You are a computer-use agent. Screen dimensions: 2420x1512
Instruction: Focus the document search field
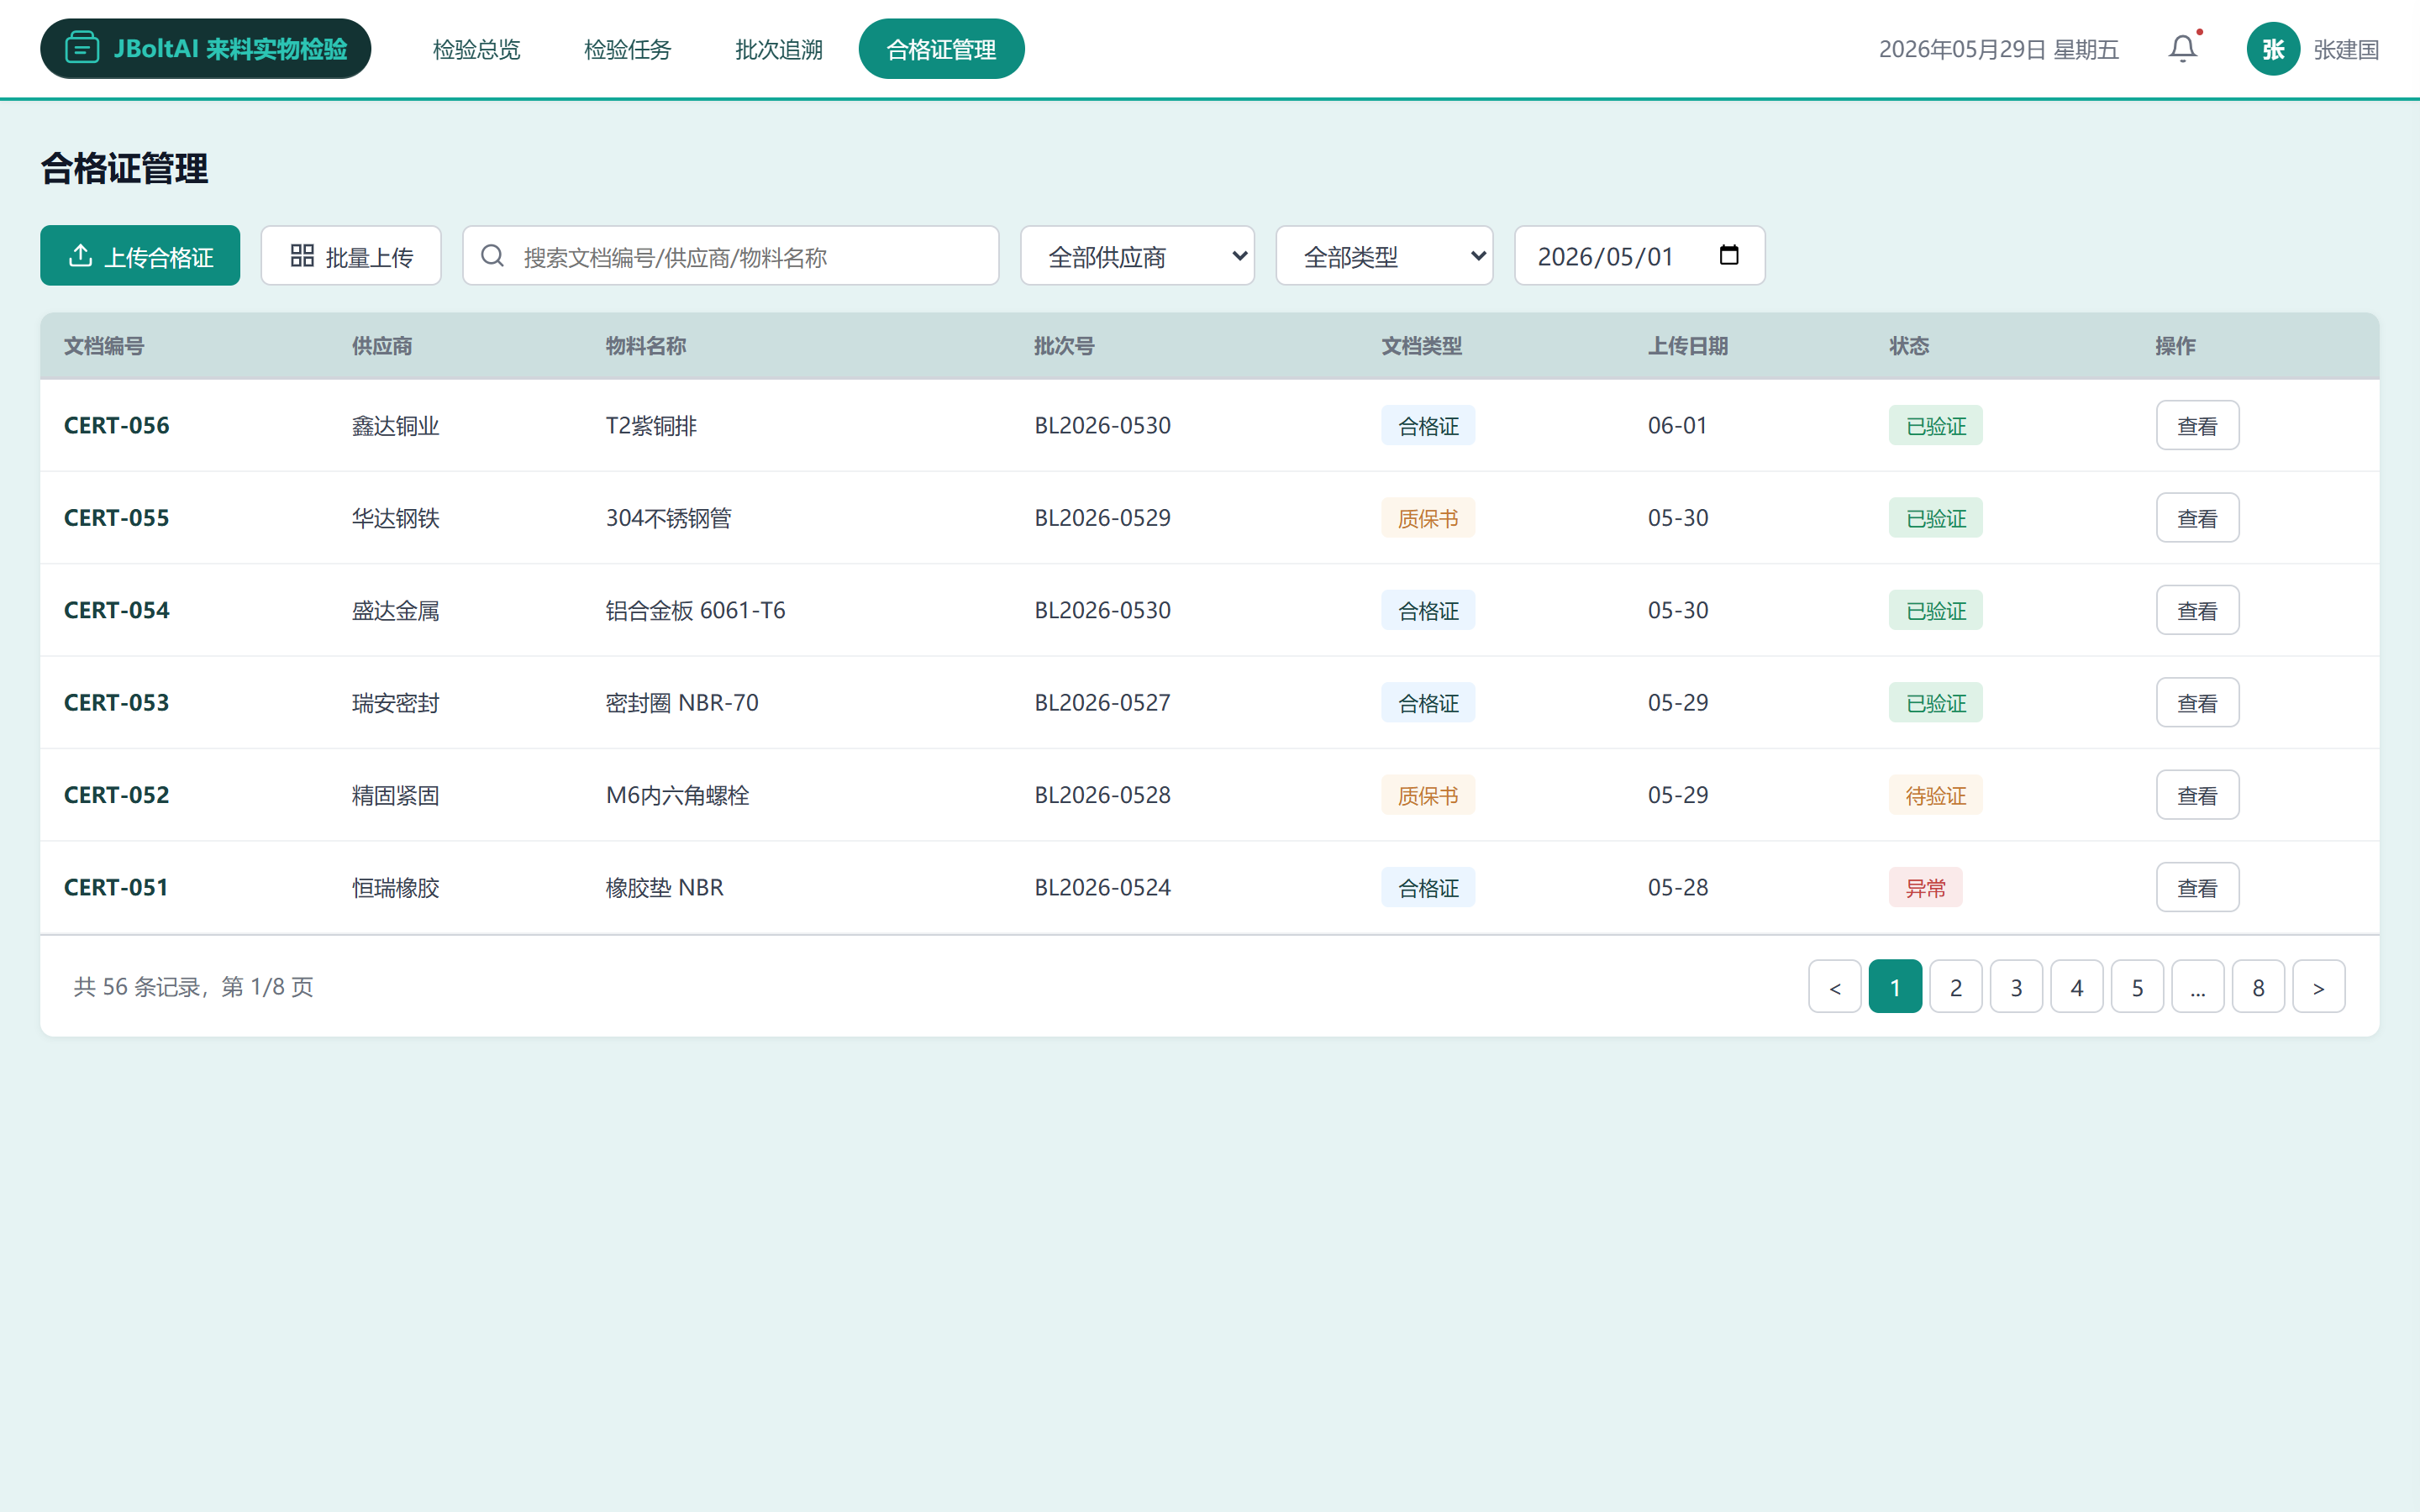click(730, 256)
